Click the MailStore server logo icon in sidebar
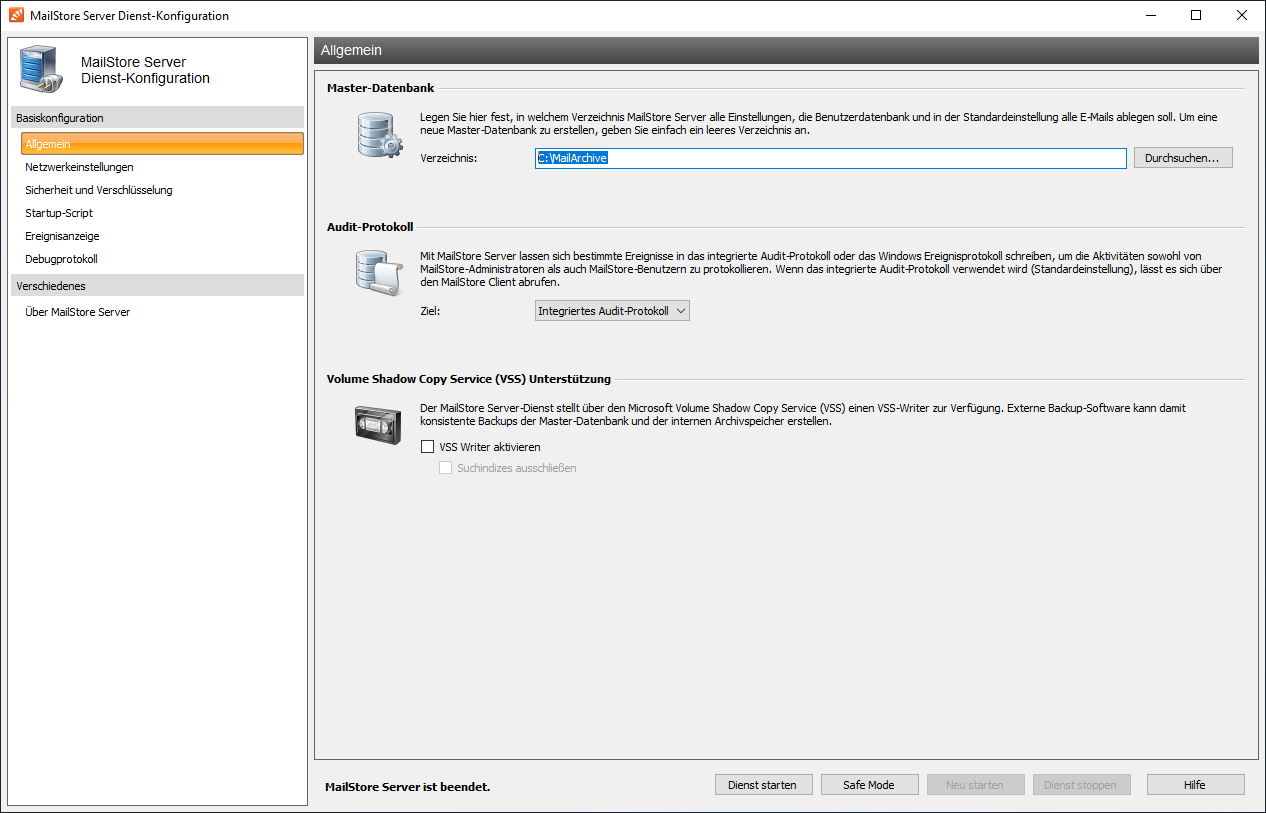 [41, 70]
